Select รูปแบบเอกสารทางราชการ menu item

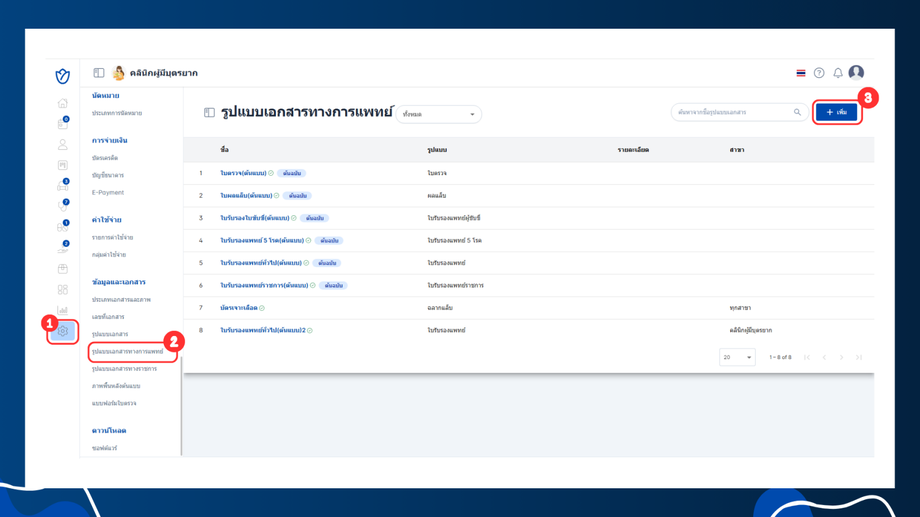tap(124, 369)
